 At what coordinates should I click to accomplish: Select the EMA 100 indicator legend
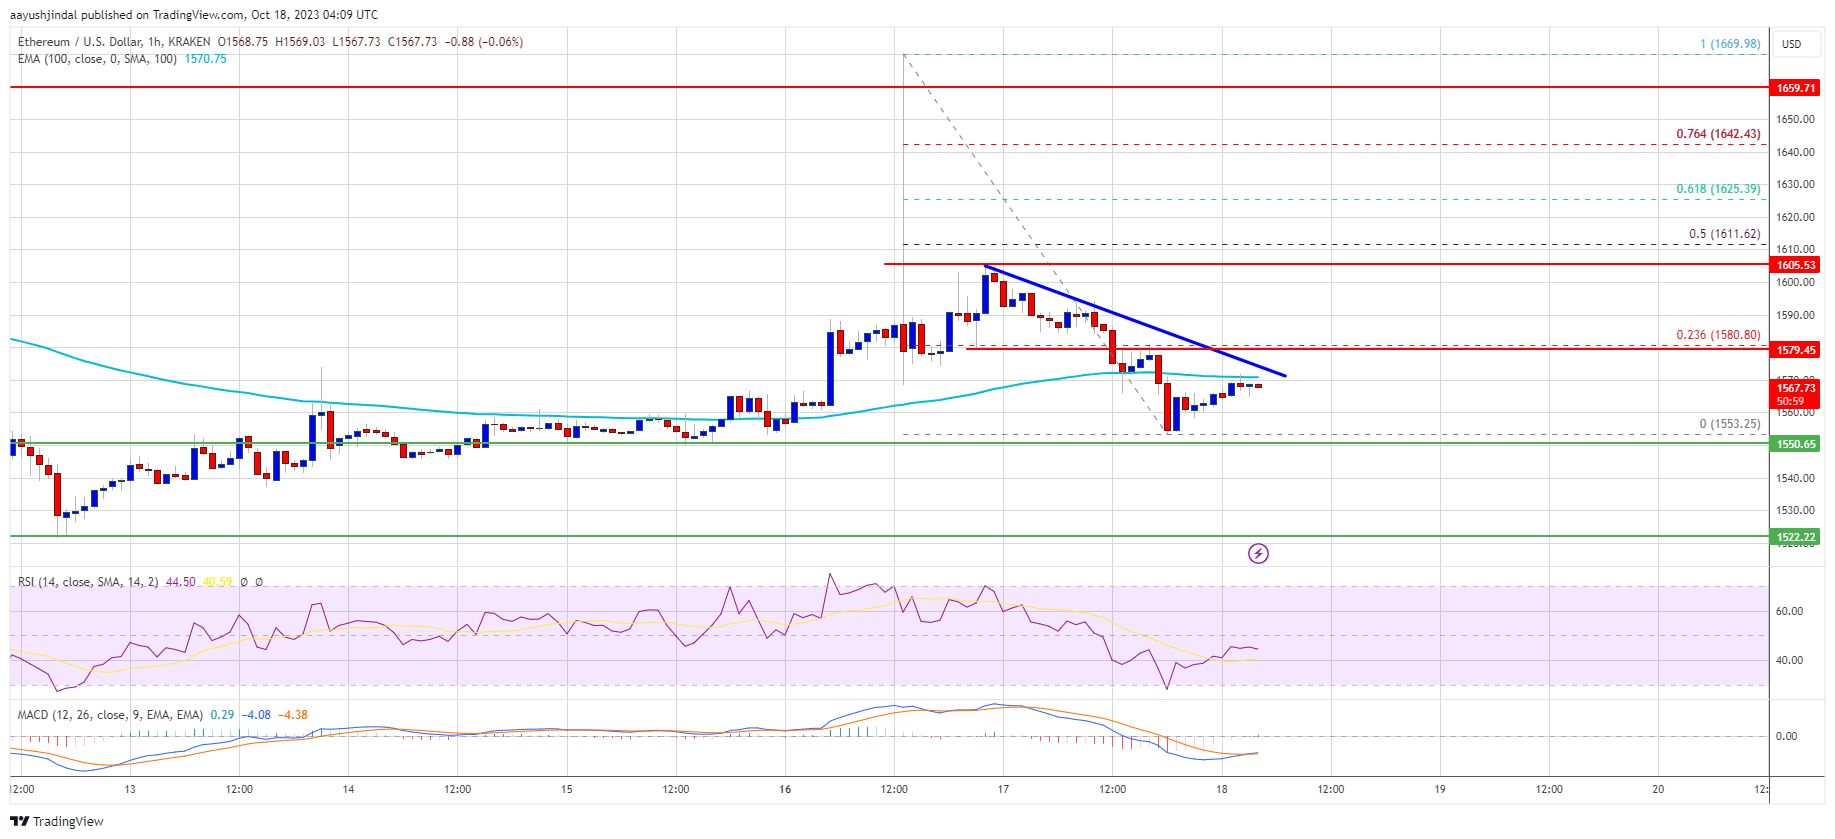click(97, 59)
